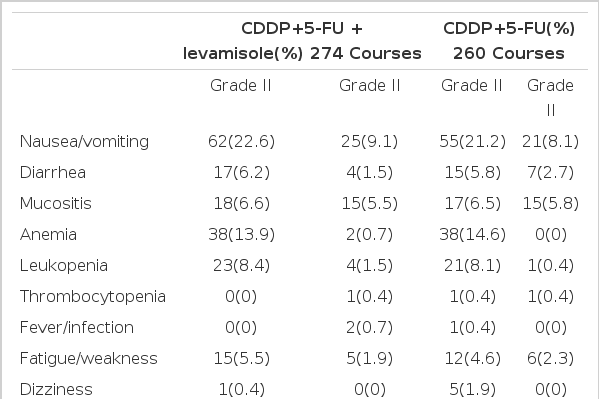Select the Leukopenia row label
Screen dimensions: 599x399
[x=64, y=266]
